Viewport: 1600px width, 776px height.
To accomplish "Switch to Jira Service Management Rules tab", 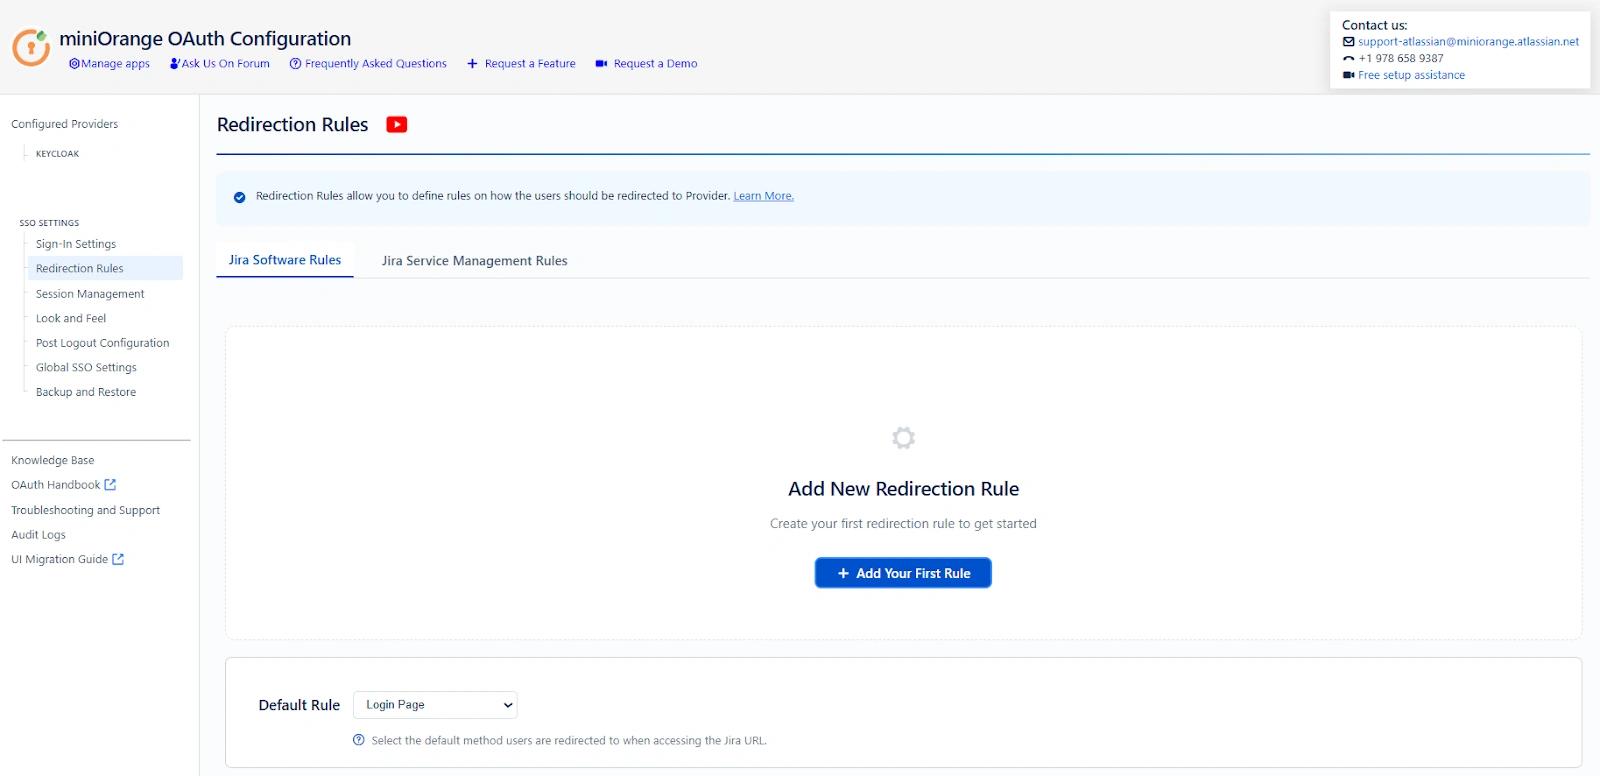I will (x=474, y=261).
